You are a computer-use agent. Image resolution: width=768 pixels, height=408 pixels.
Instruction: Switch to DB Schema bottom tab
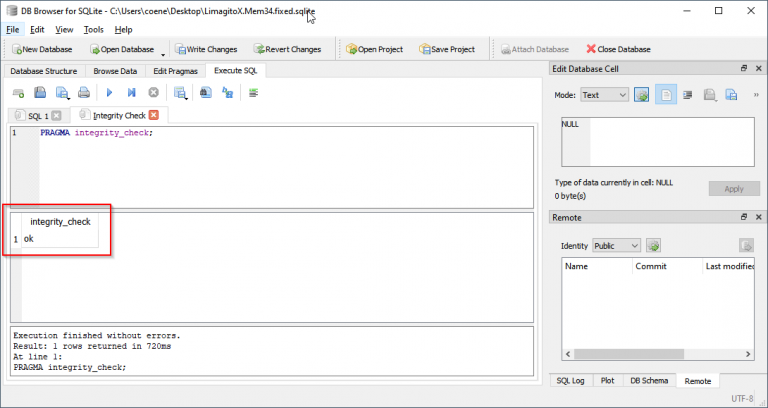pos(649,381)
